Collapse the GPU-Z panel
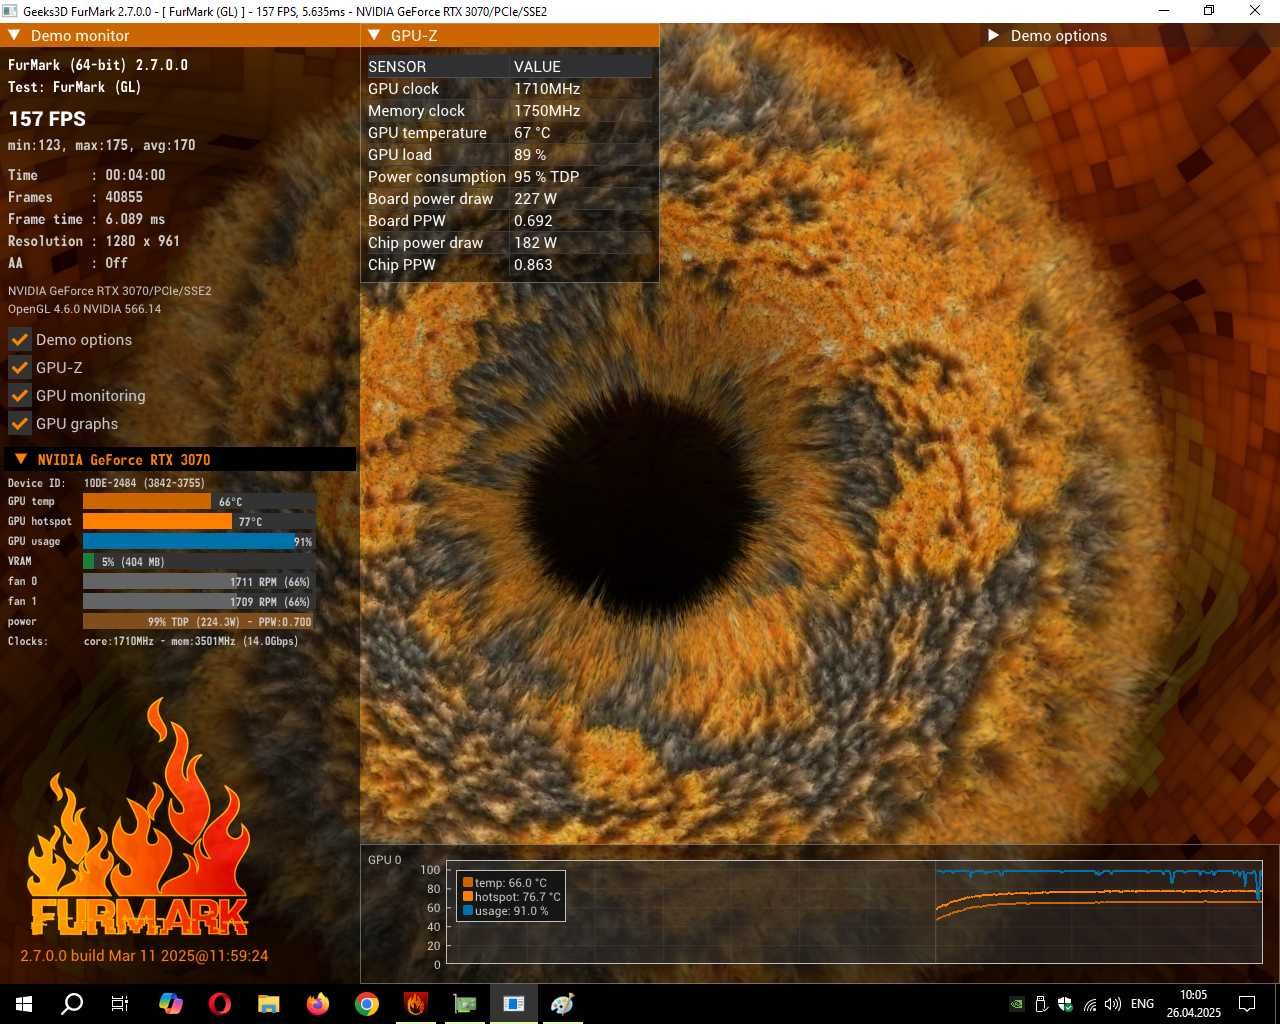 [374, 35]
